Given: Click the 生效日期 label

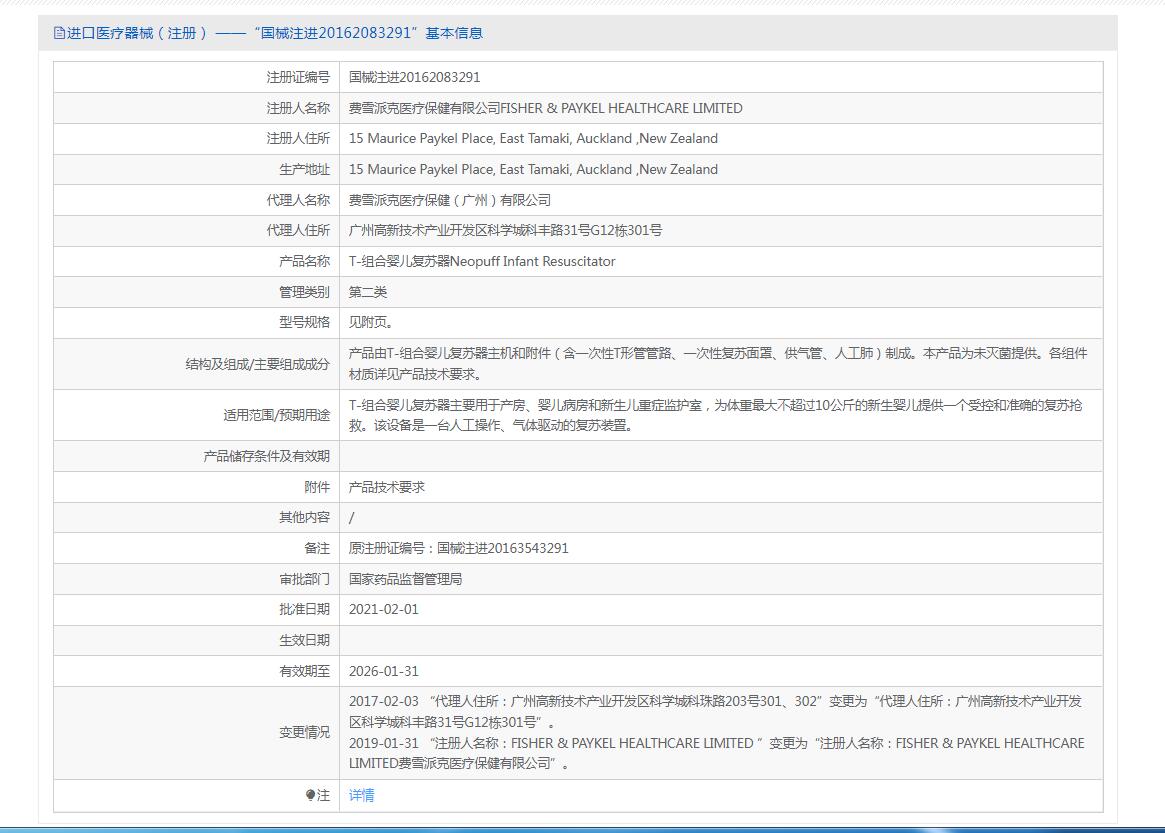Looking at the screenshot, I should (x=304, y=641).
